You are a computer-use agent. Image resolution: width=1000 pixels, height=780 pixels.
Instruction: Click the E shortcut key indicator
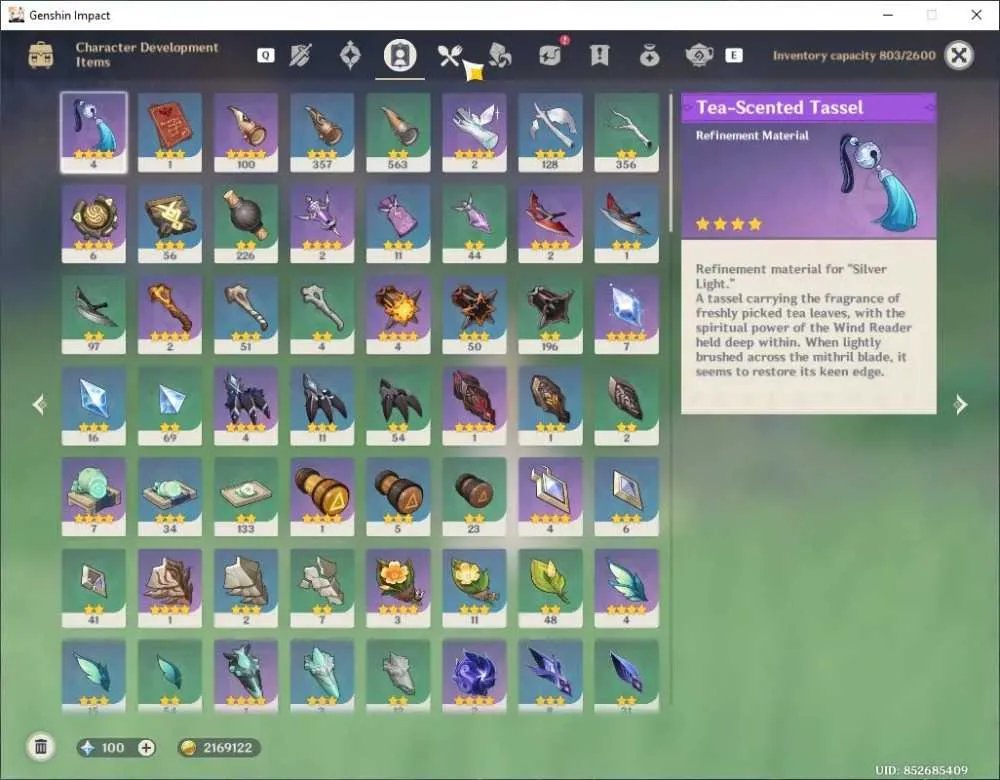pyautogui.click(x=734, y=55)
